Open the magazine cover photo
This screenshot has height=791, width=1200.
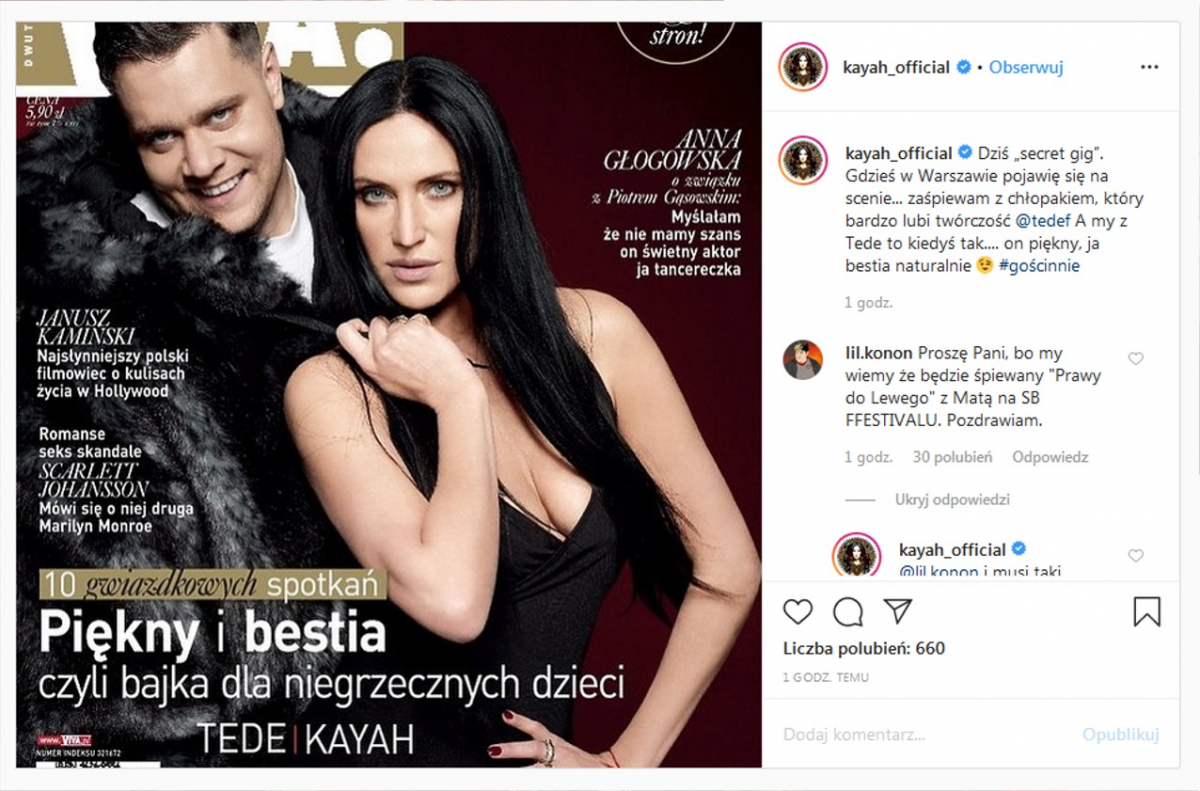coord(388,395)
